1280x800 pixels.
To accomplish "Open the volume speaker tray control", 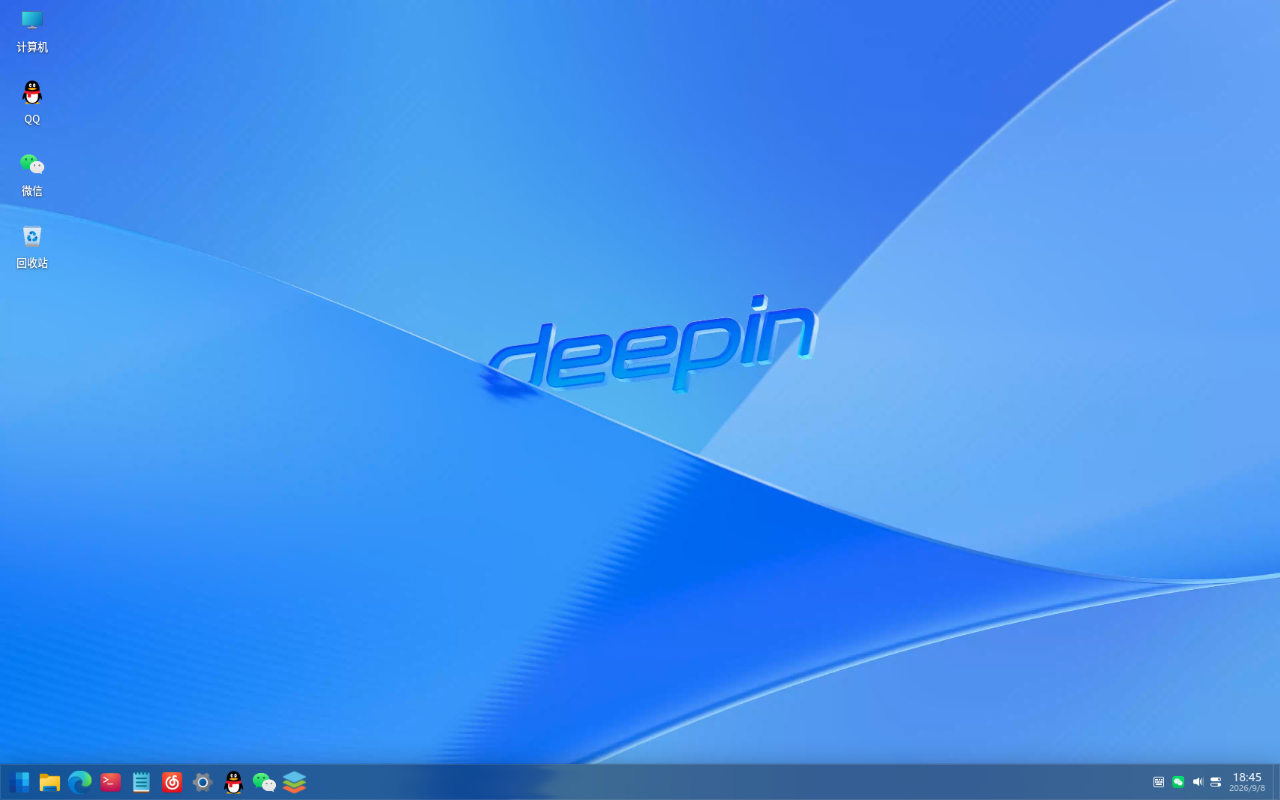I will point(1197,782).
